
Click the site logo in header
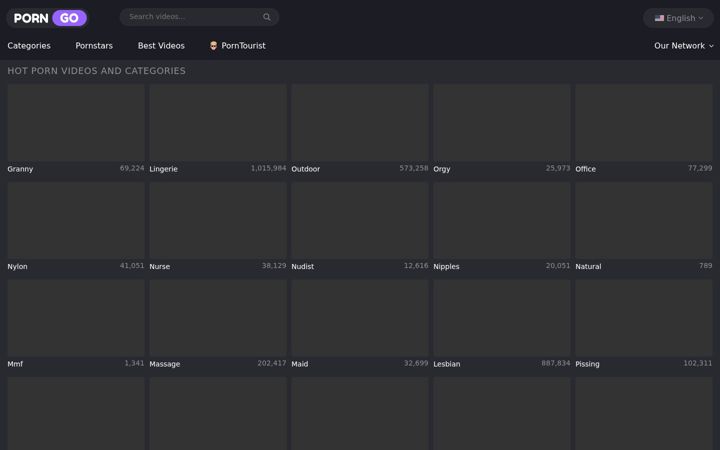[47, 18]
